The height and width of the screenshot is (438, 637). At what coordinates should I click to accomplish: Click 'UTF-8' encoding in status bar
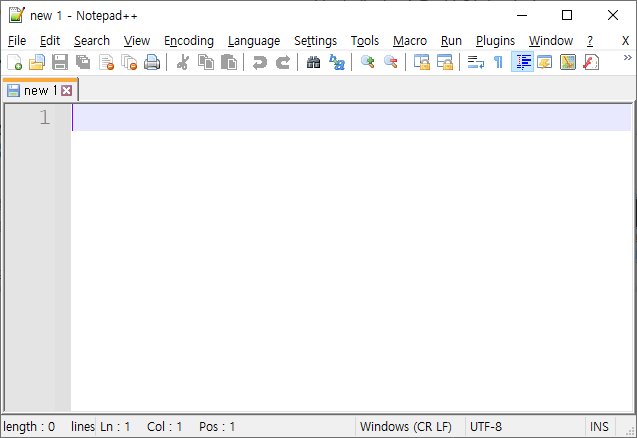coord(486,427)
